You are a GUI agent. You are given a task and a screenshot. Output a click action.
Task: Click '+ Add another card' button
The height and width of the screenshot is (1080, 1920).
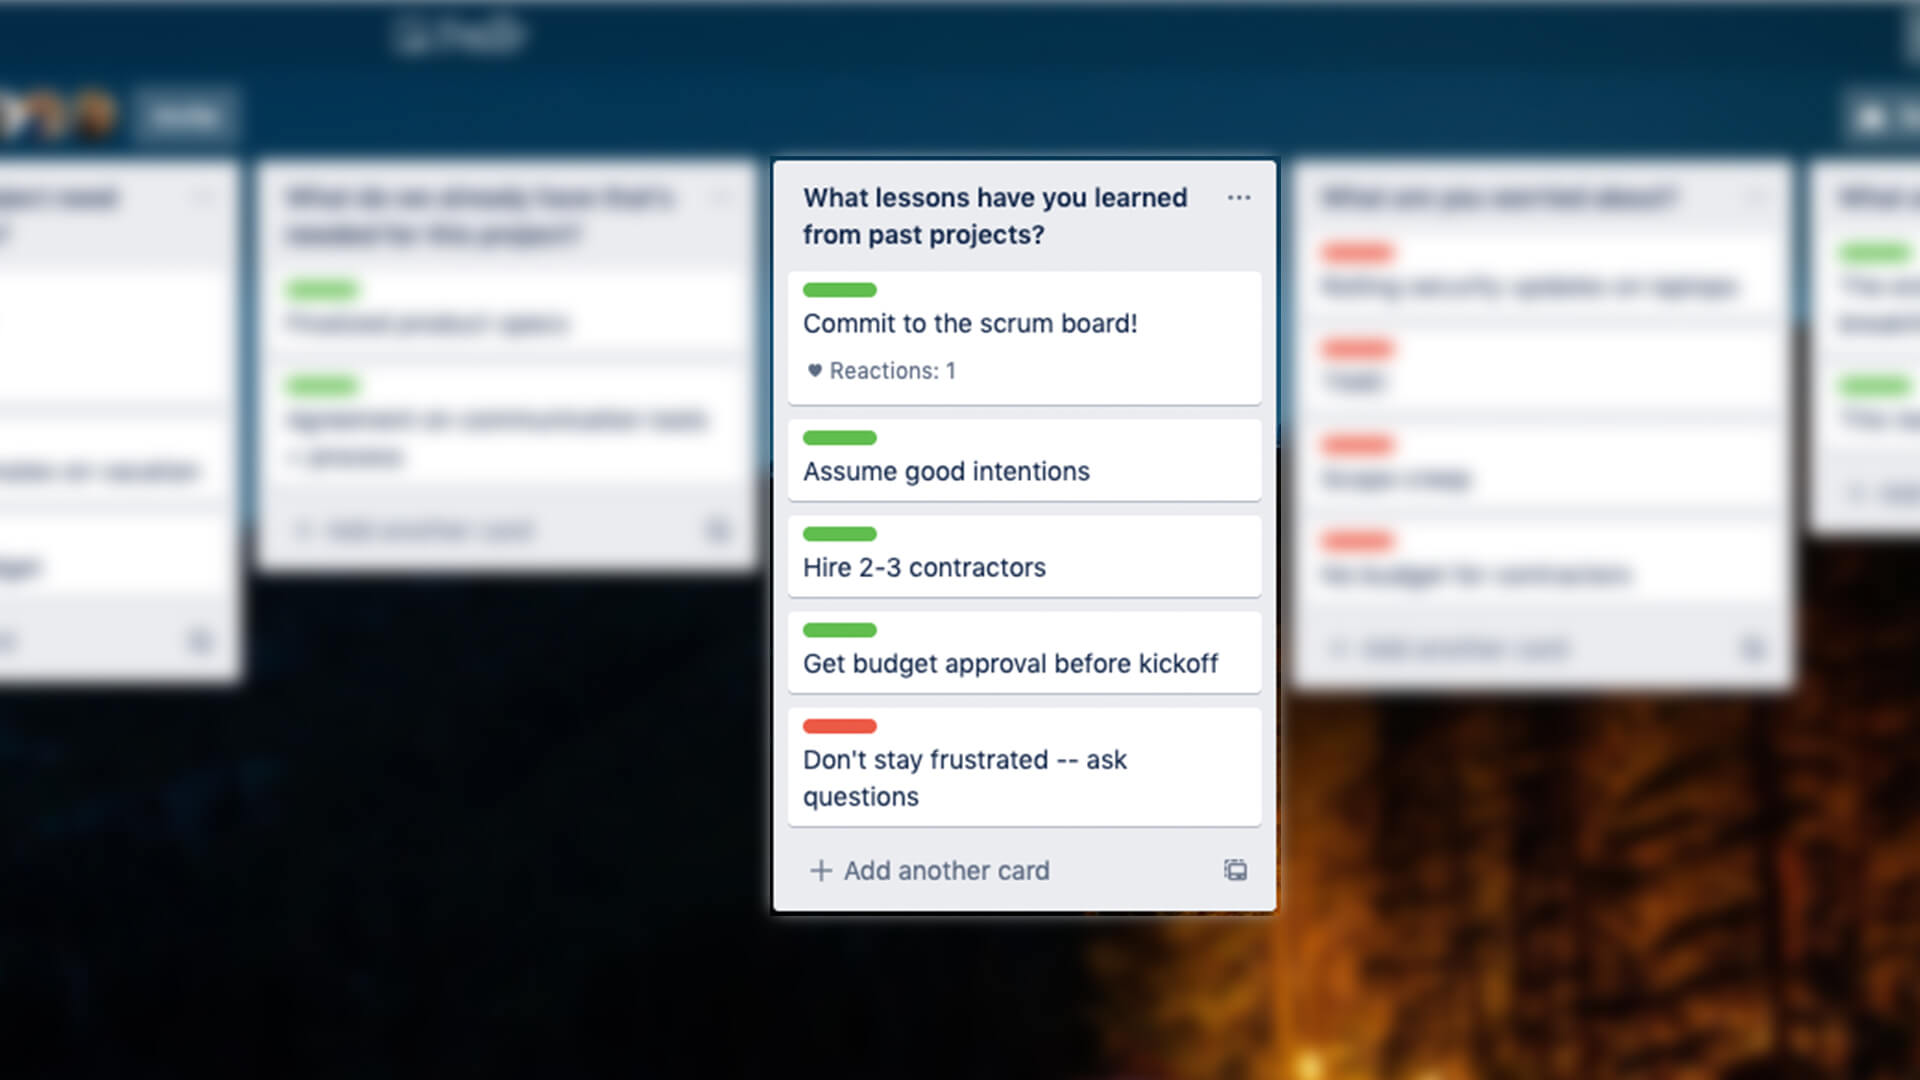[x=930, y=870]
